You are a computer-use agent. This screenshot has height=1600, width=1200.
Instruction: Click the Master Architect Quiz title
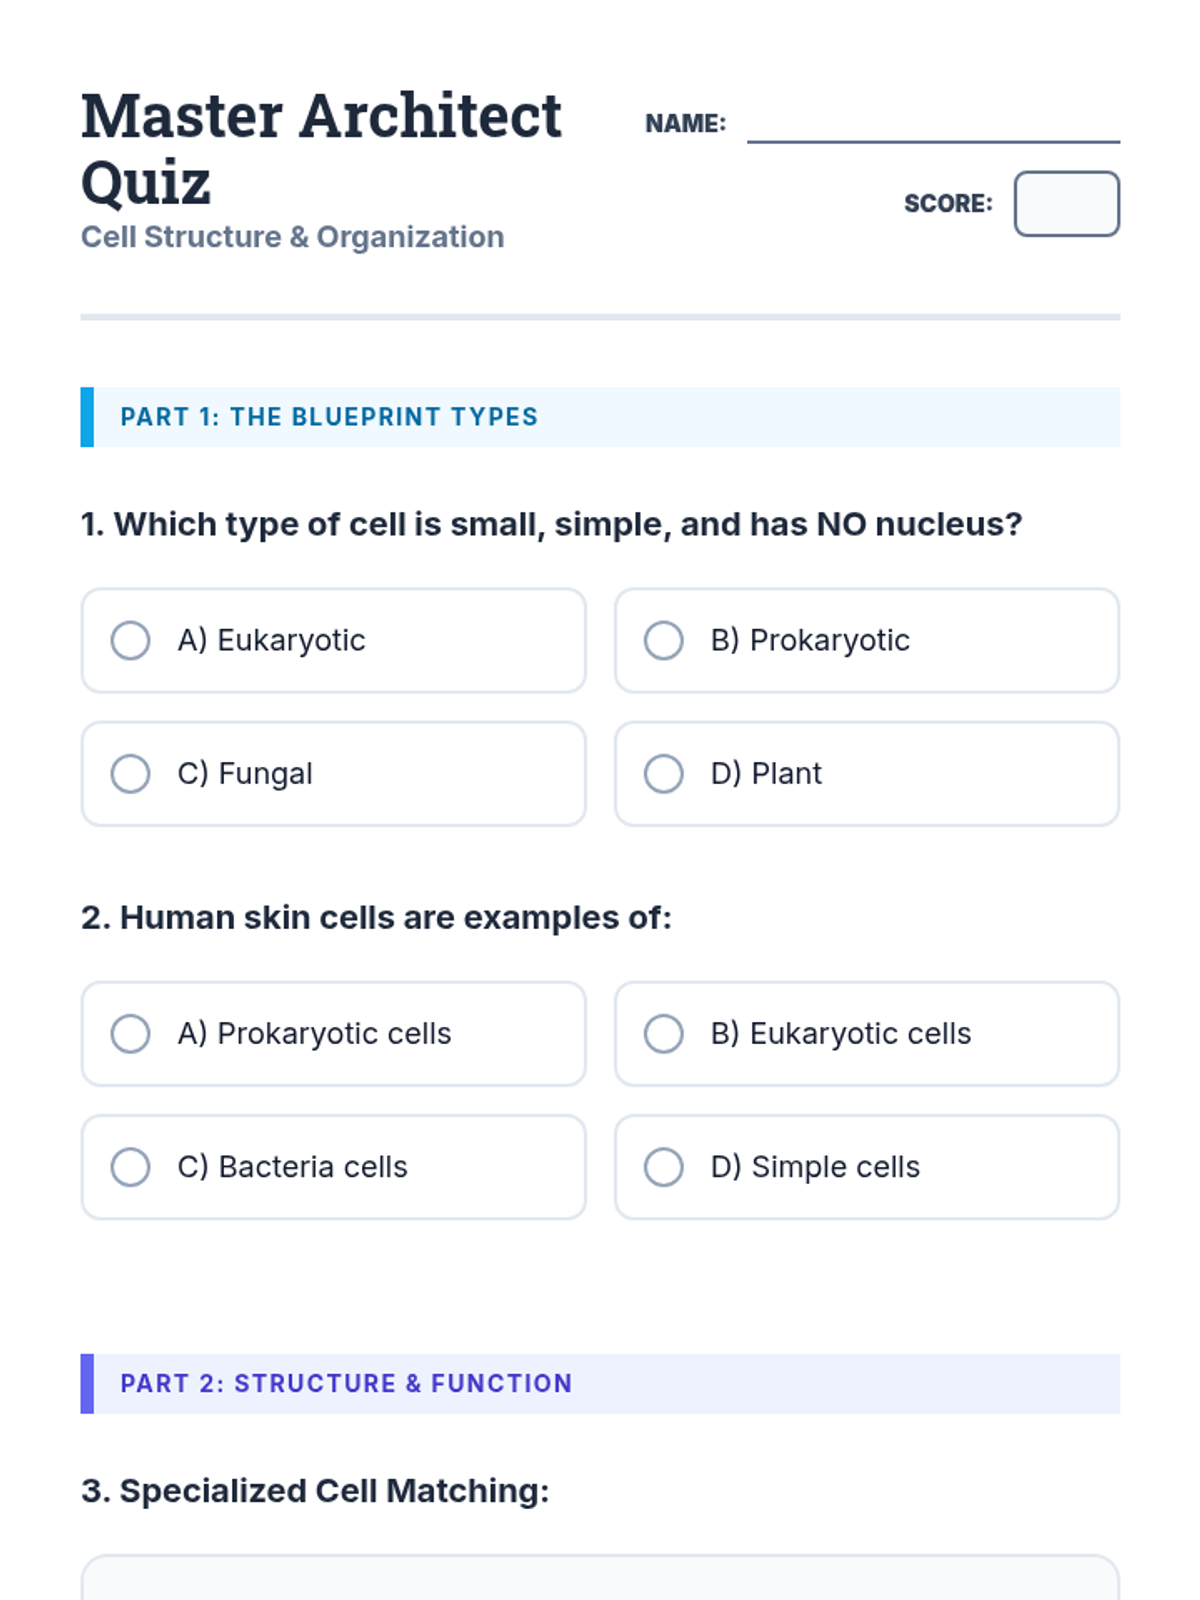point(320,148)
